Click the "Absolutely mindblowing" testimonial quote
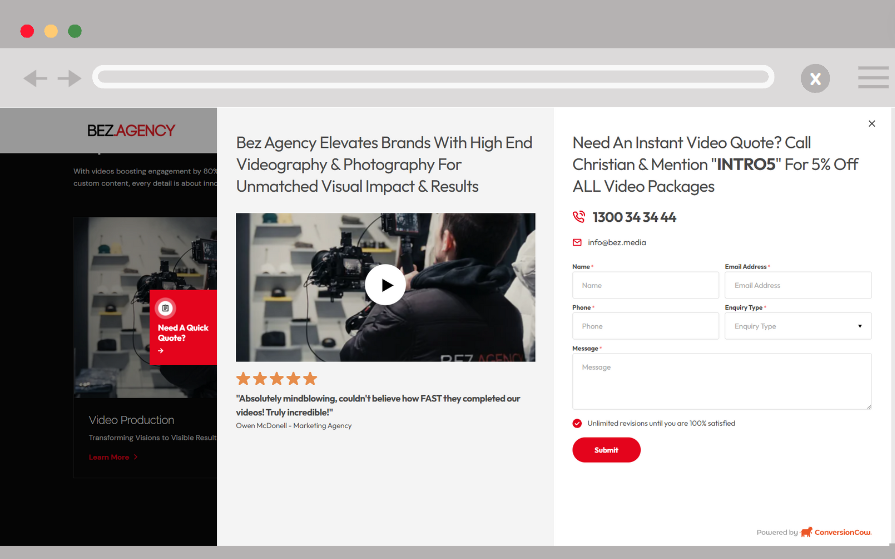 point(378,405)
